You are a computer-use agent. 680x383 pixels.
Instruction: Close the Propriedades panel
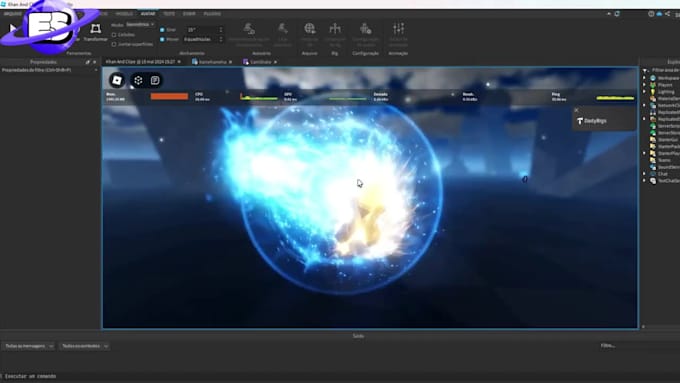pos(95,62)
